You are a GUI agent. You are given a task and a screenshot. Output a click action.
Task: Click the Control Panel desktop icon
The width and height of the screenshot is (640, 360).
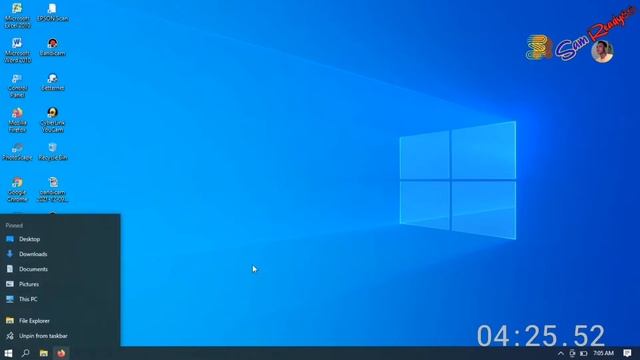[x=17, y=85]
